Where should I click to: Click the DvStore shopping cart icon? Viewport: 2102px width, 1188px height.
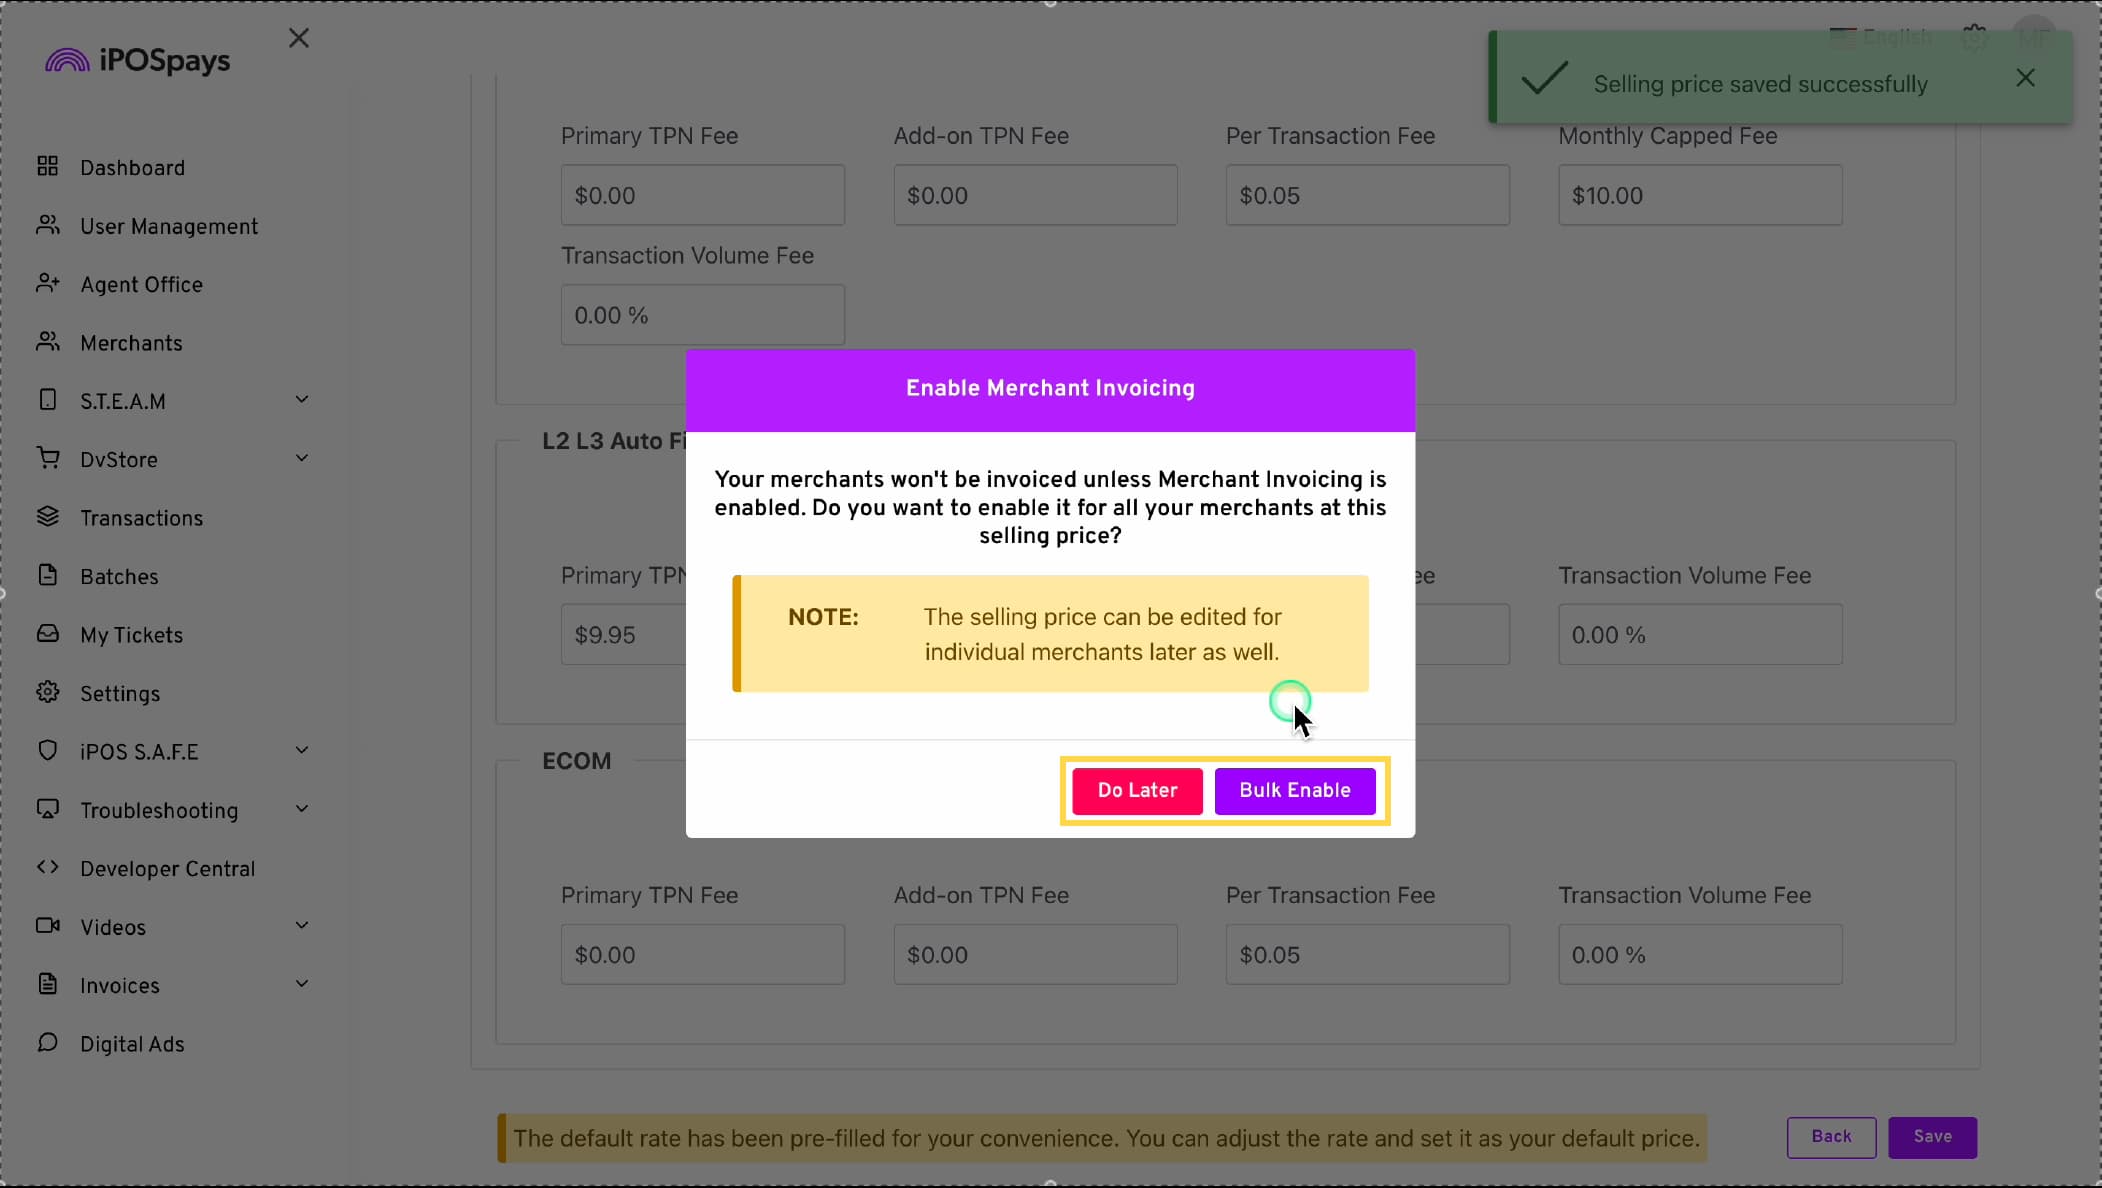coord(47,458)
